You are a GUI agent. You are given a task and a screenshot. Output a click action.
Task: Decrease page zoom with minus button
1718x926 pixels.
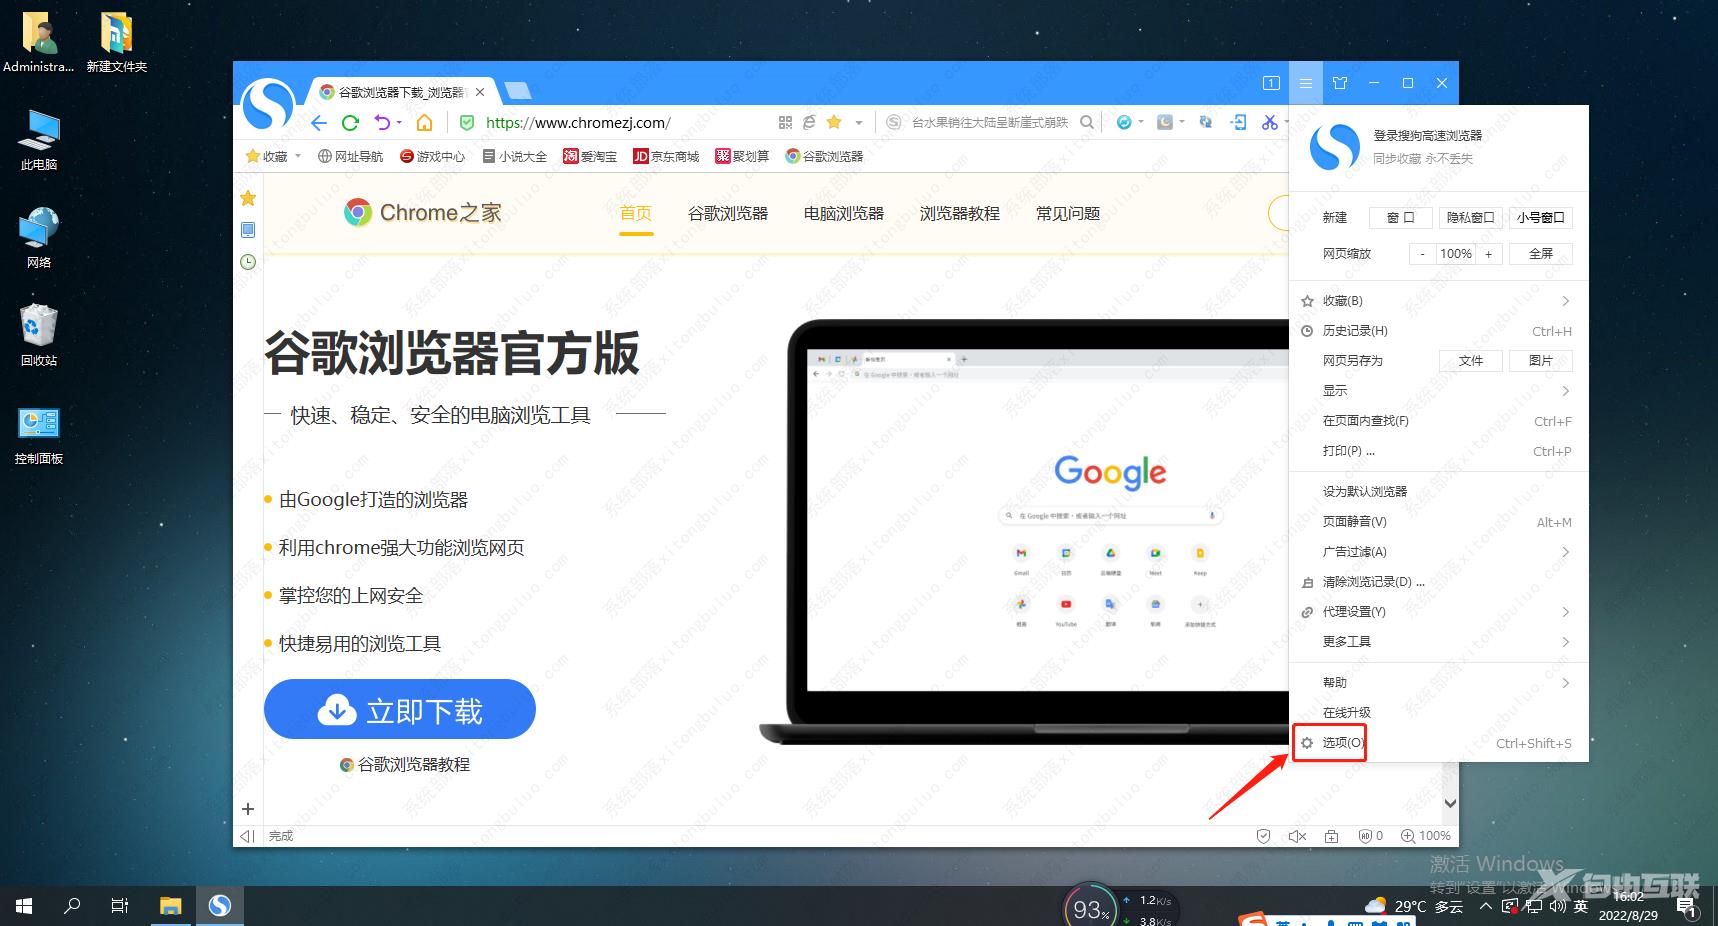pos(1423,254)
